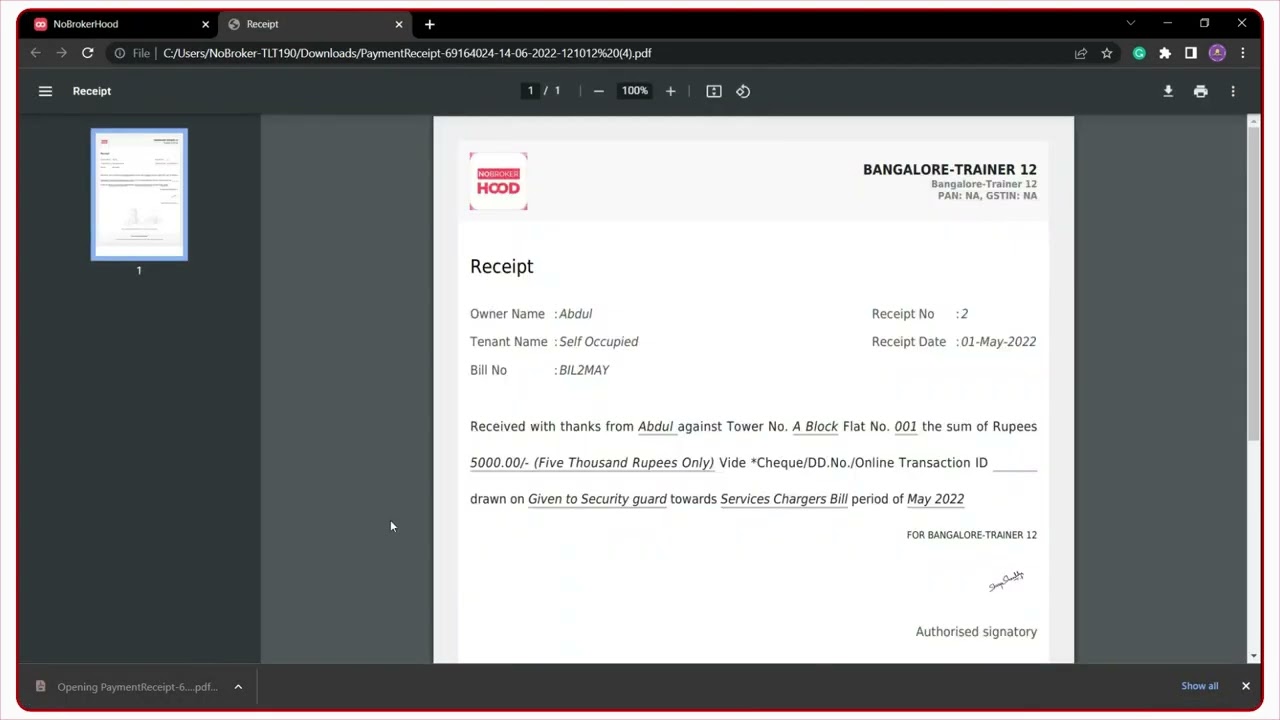Screen dimensions: 1280x720
Task: Toggle the PDF sidebar menu icon
Action: coord(45,91)
